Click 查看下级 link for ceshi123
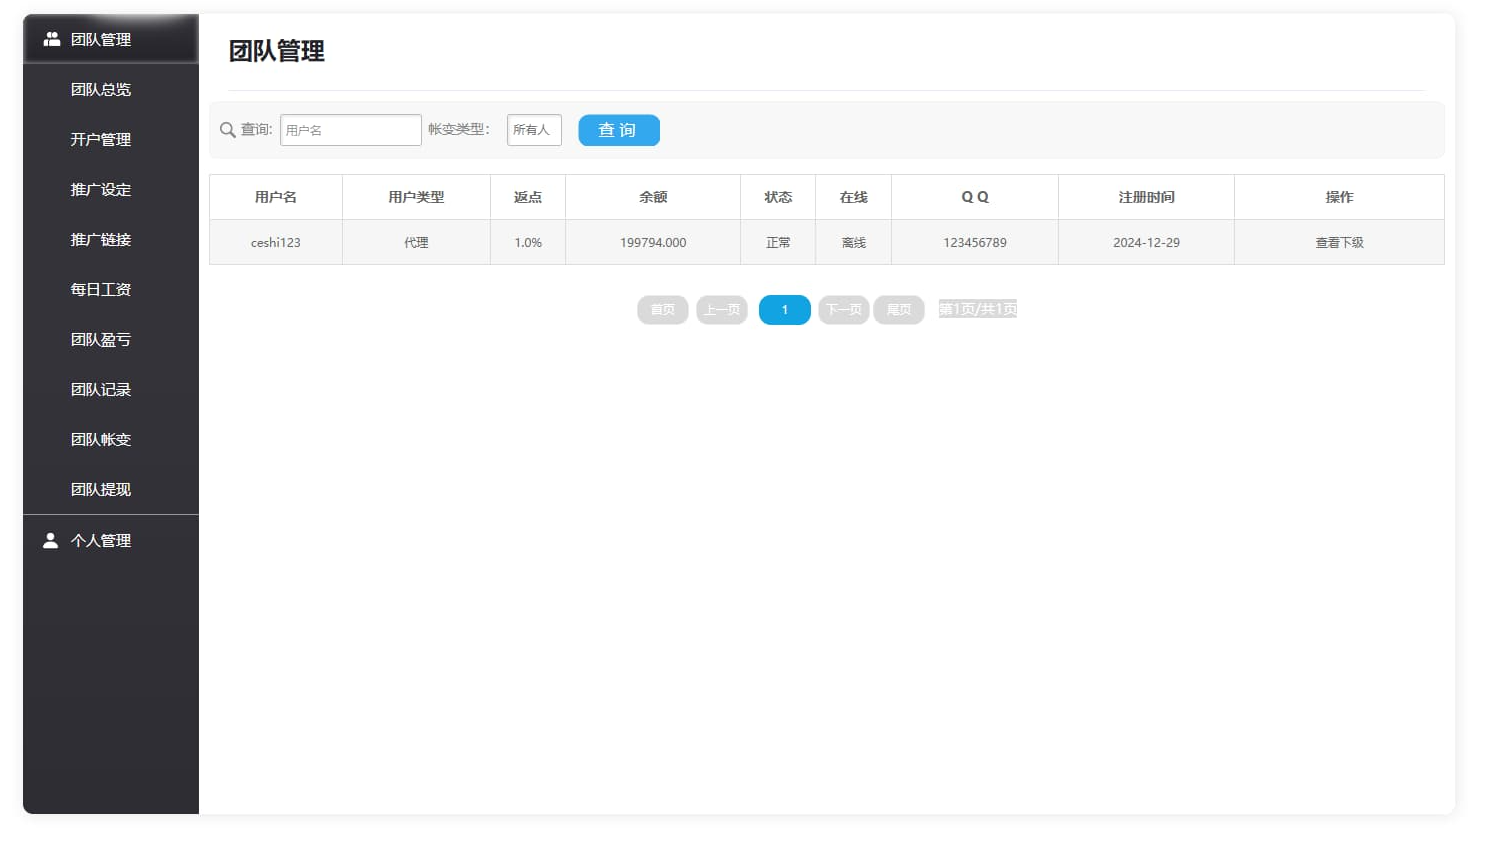The image size is (1488, 844). click(x=1339, y=242)
